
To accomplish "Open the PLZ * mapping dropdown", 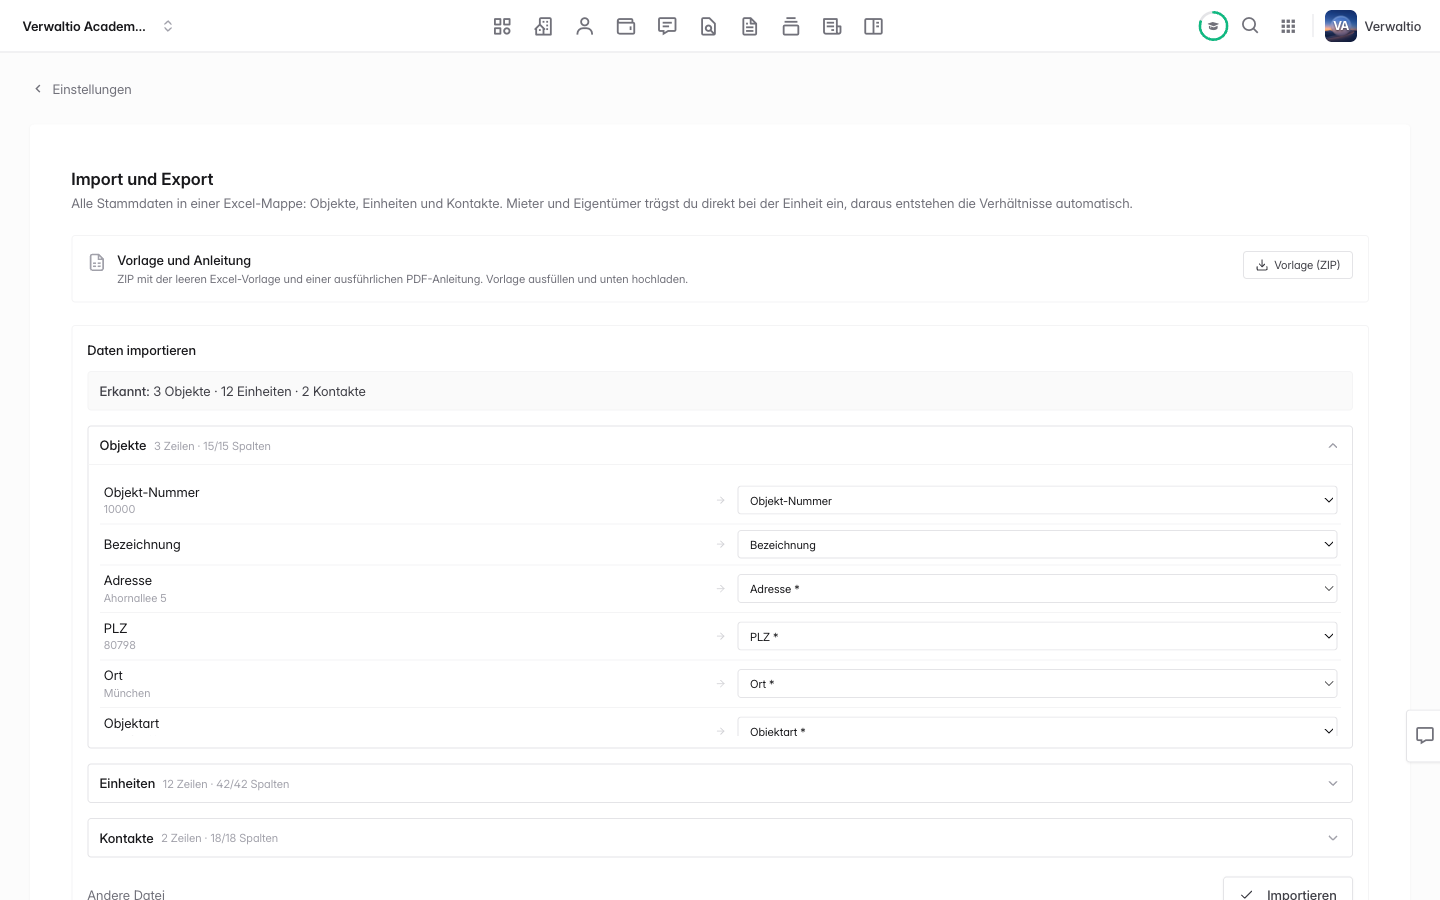I will (1037, 637).
